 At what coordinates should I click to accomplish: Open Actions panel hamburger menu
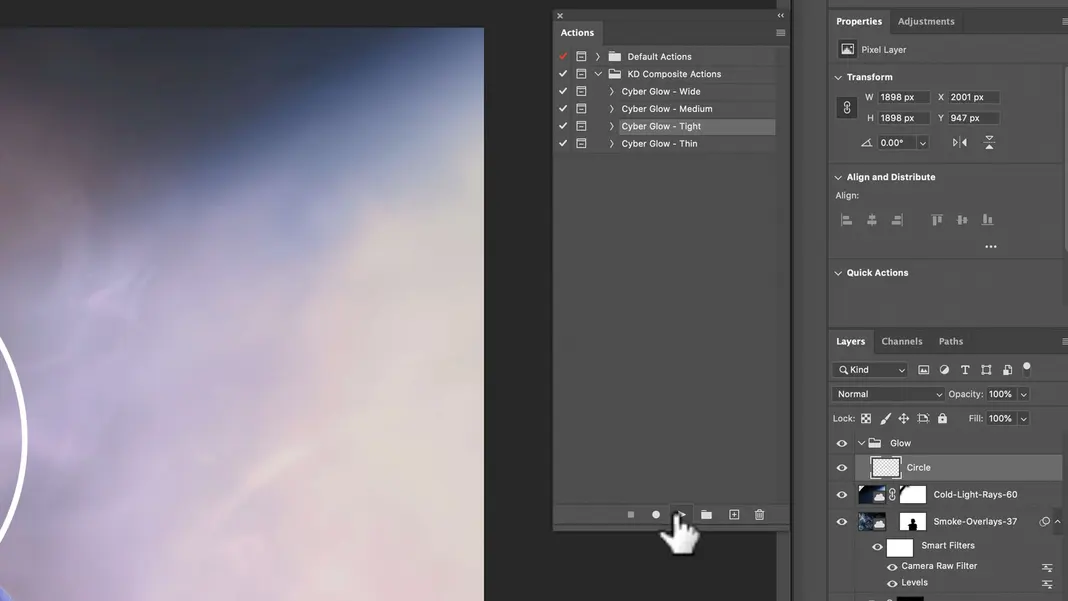[x=781, y=33]
